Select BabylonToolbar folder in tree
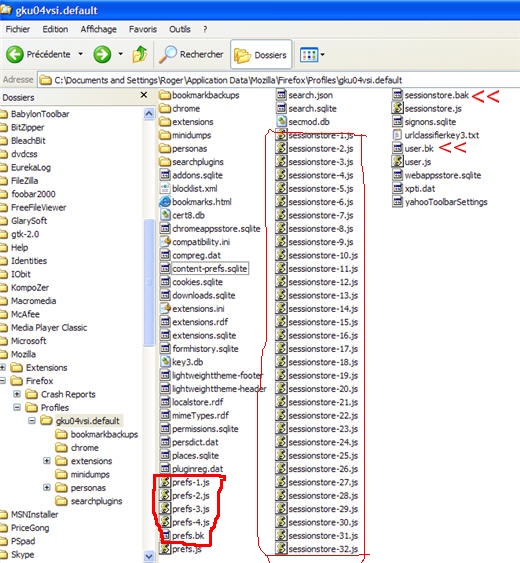Viewport: 520px width, 563px height. coord(40,114)
